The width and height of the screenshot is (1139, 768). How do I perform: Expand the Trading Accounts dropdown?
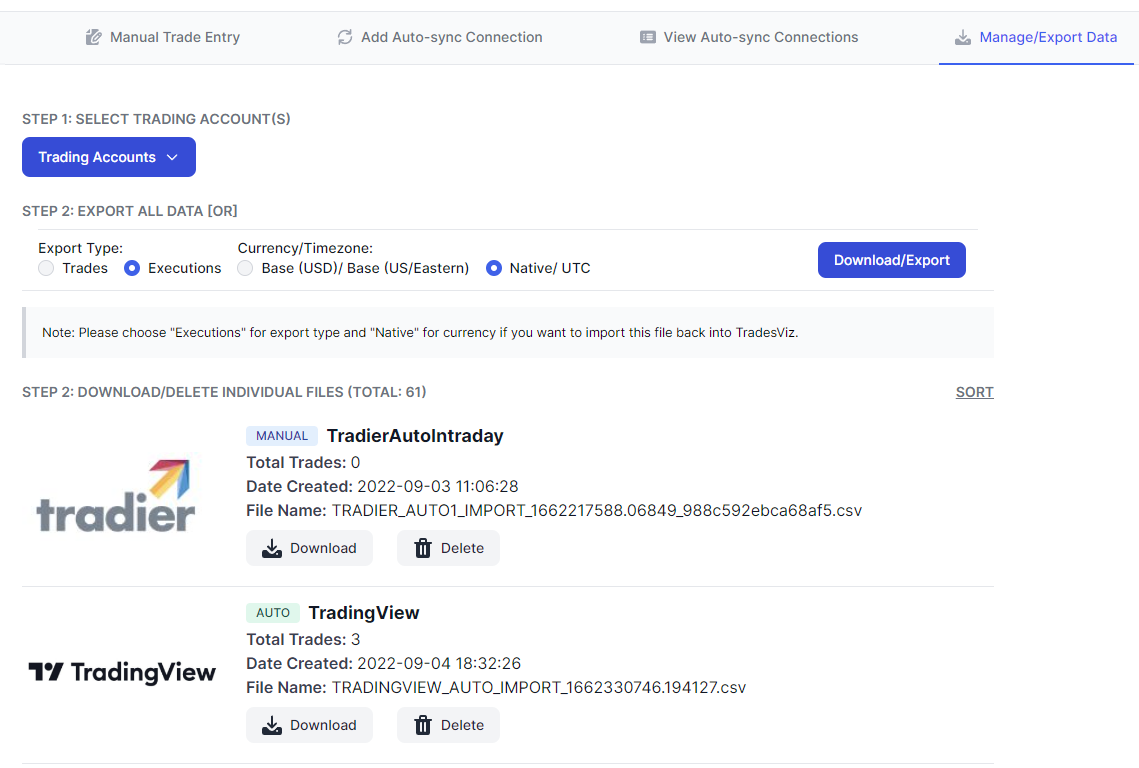click(x=109, y=157)
